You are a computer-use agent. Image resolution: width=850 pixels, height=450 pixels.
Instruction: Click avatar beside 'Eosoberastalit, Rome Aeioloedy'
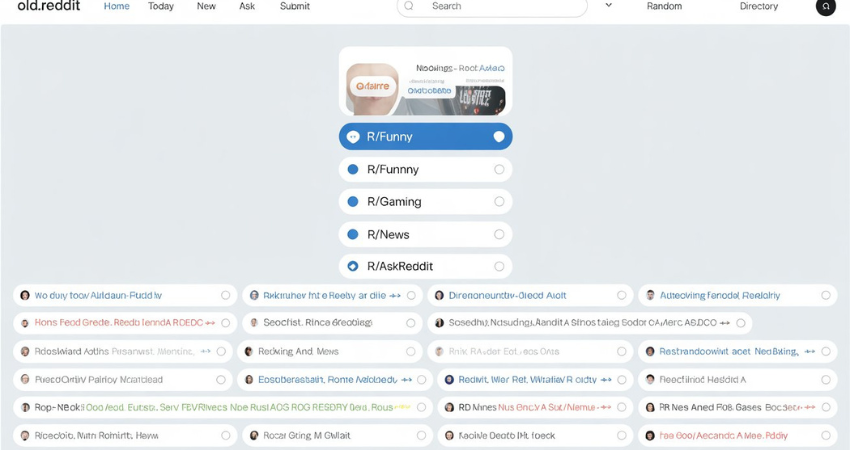click(249, 380)
